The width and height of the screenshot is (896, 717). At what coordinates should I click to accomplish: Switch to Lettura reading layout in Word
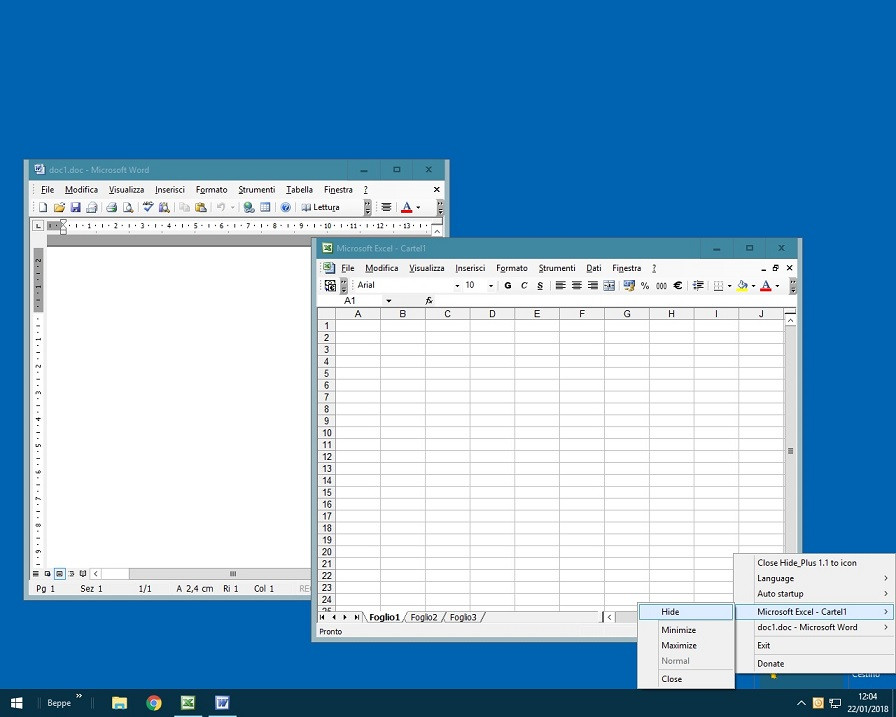(321, 207)
